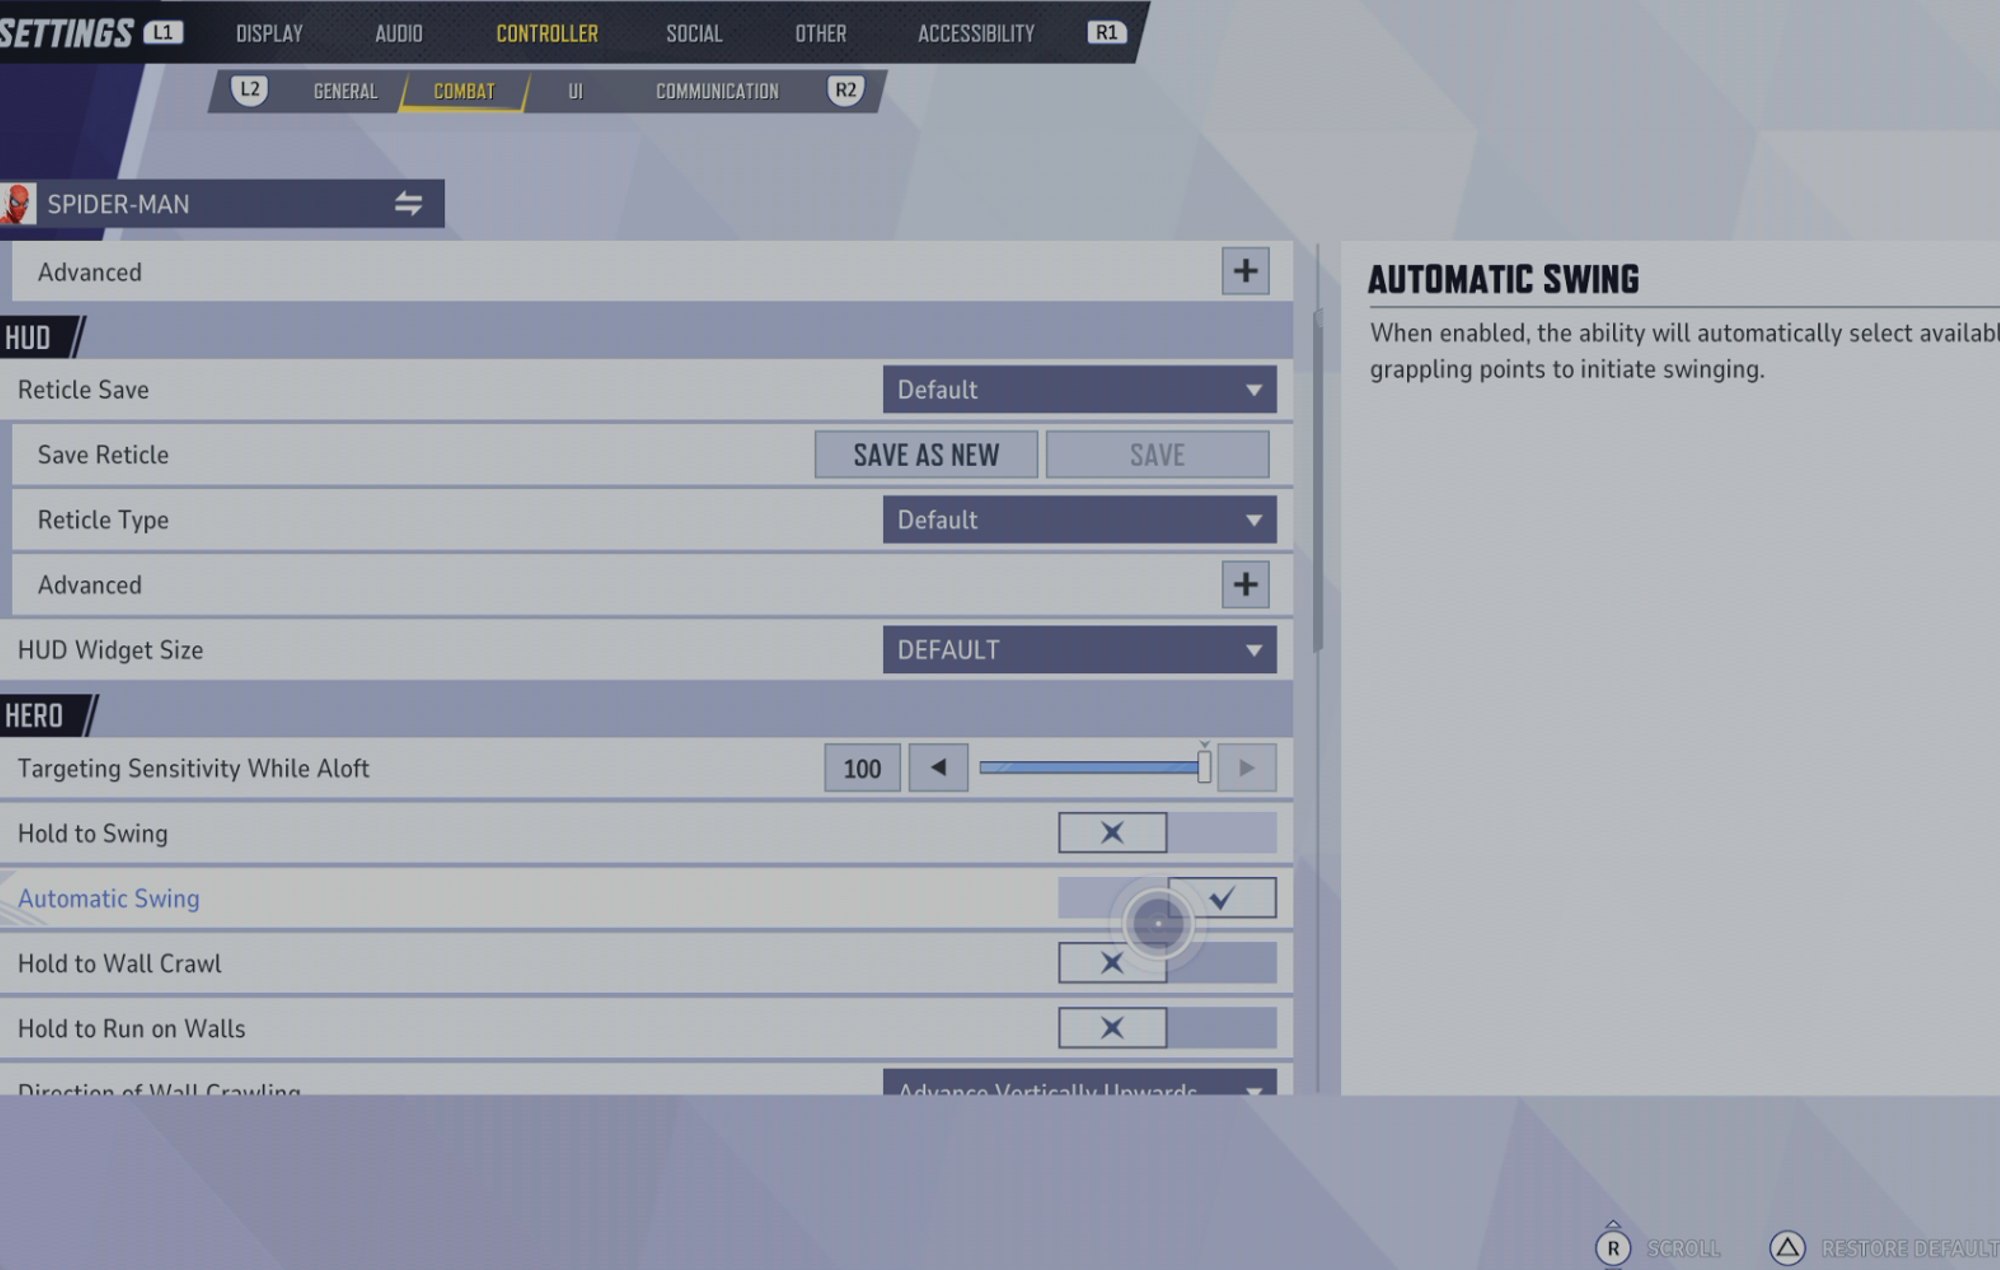Switch to the Display tab
Screen dimensions: 2000x1270
[269, 34]
